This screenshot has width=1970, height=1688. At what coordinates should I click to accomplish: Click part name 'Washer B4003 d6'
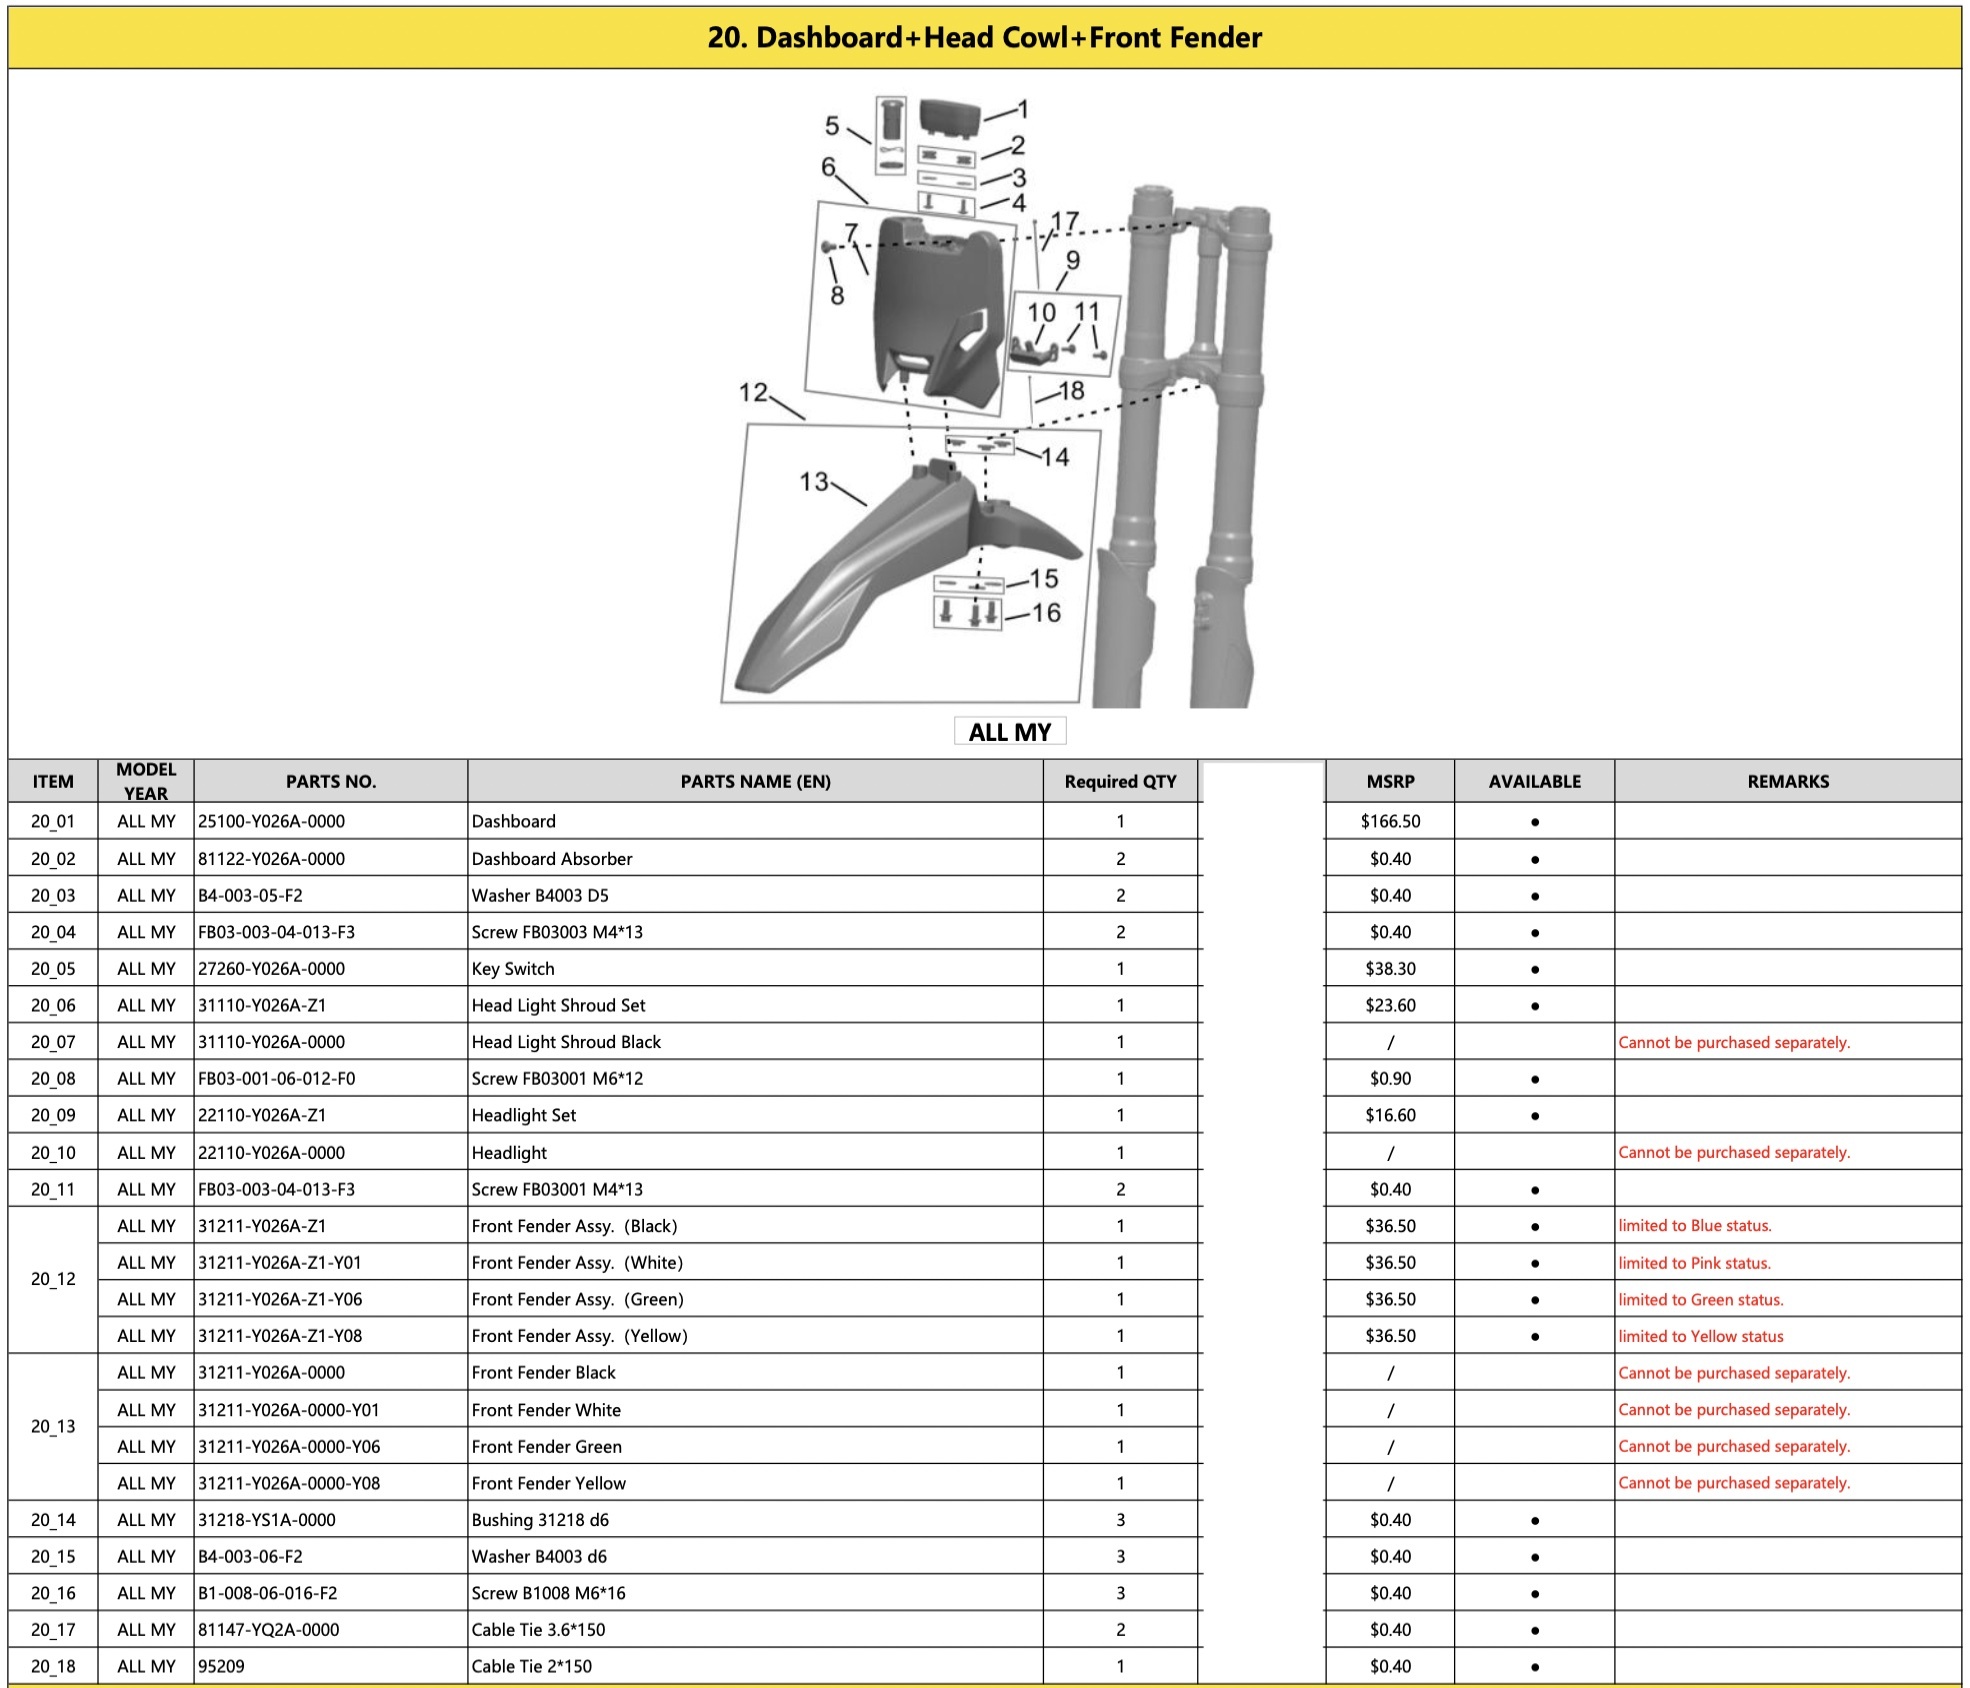(539, 1556)
